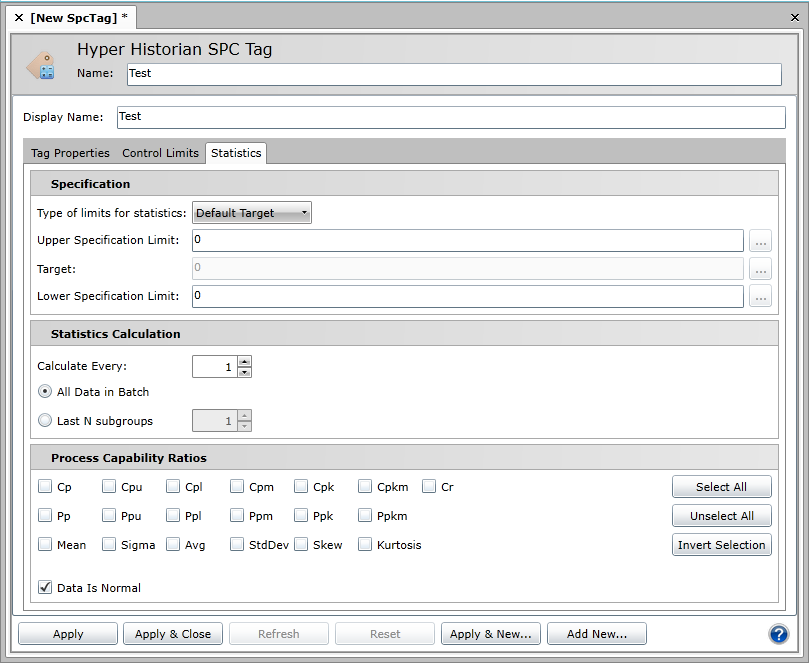This screenshot has height=663, width=809.
Task: Enable the Kurtosis statistic checkbox
Action: 365,545
